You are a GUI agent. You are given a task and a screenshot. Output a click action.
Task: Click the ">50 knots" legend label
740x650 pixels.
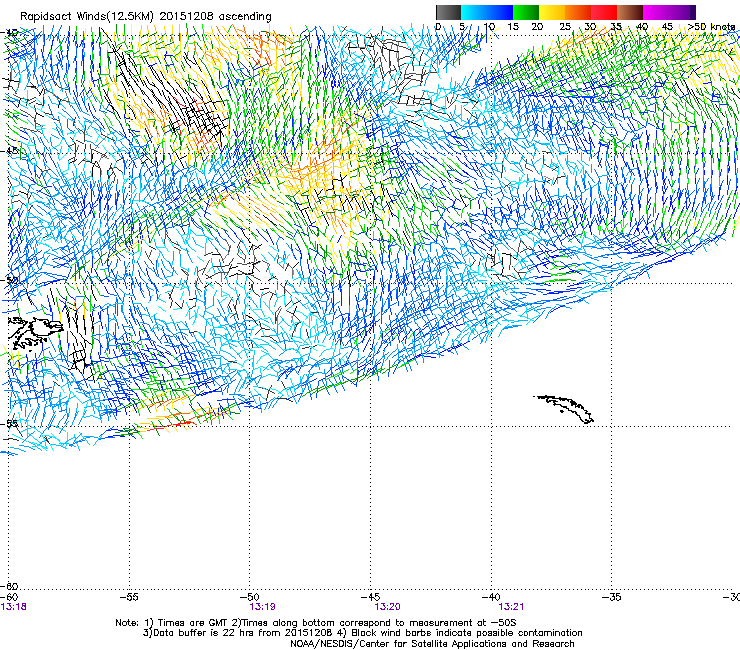[711, 27]
